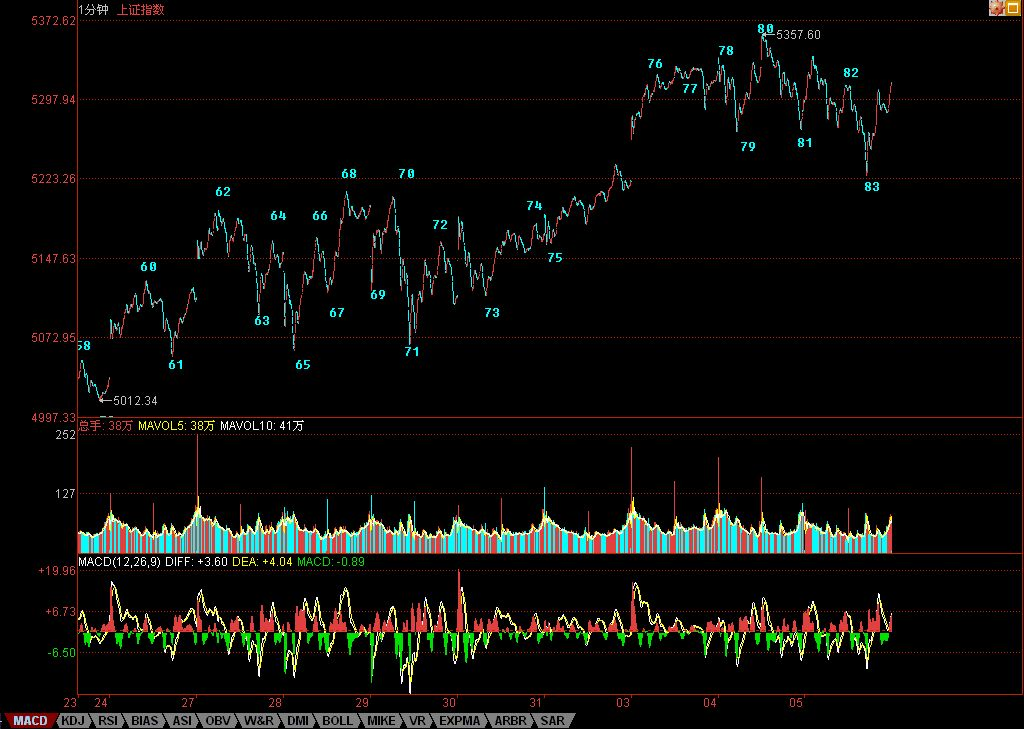The width and height of the screenshot is (1024, 729).
Task: Show the EXPMA indicator tab
Action: click(x=459, y=720)
